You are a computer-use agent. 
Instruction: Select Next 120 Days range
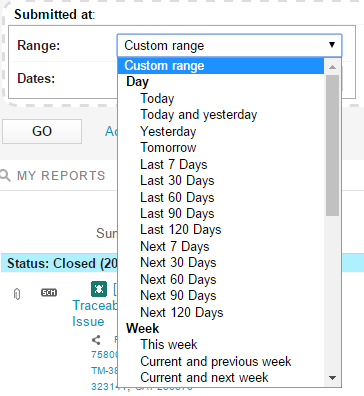click(182, 312)
